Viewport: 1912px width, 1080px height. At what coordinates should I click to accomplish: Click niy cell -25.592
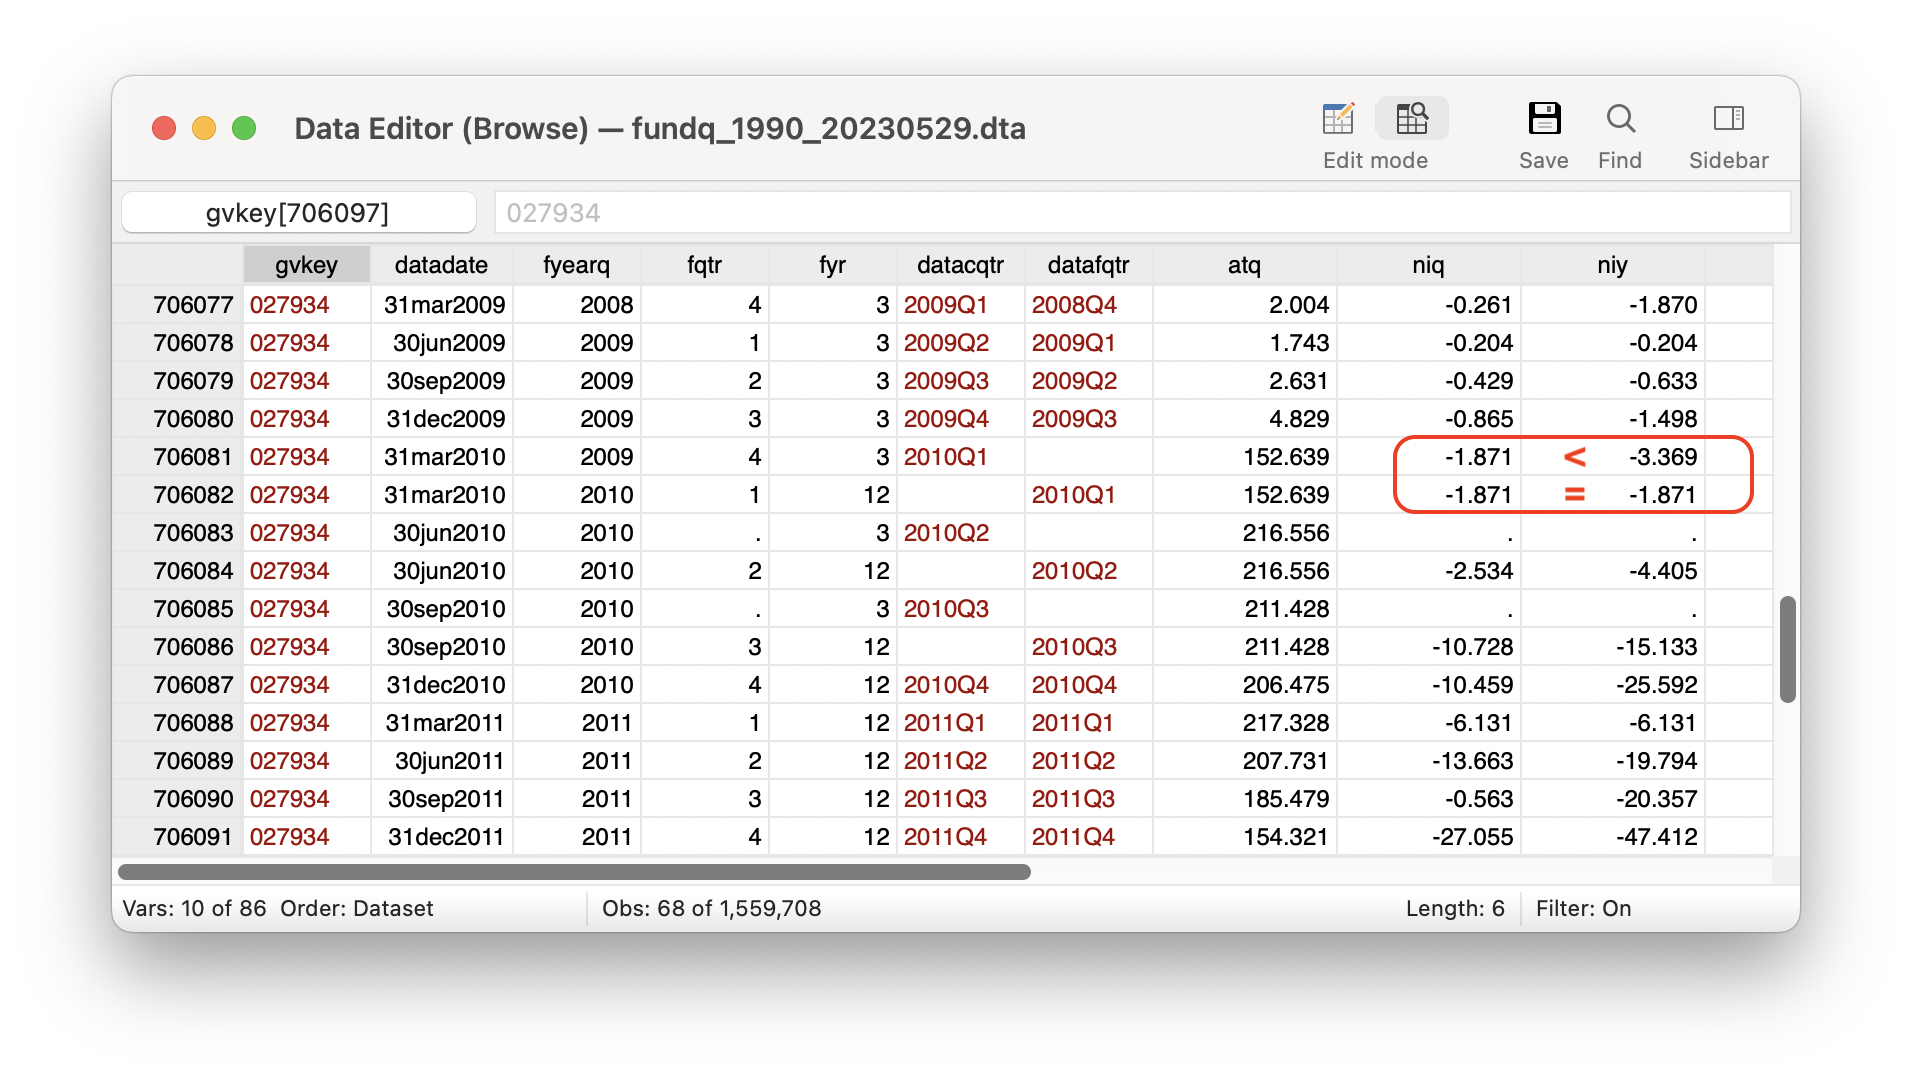click(1612, 685)
